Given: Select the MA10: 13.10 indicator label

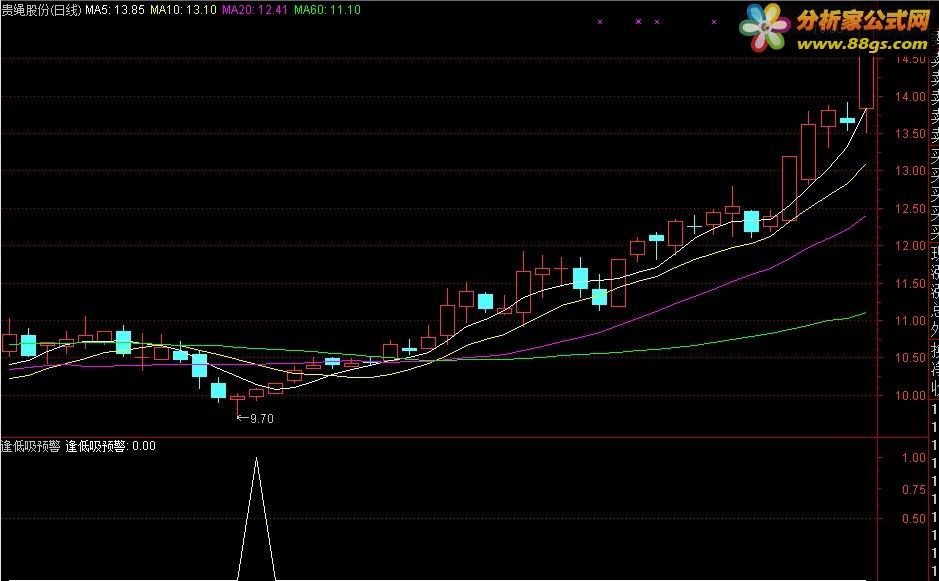Looking at the screenshot, I should click(183, 10).
